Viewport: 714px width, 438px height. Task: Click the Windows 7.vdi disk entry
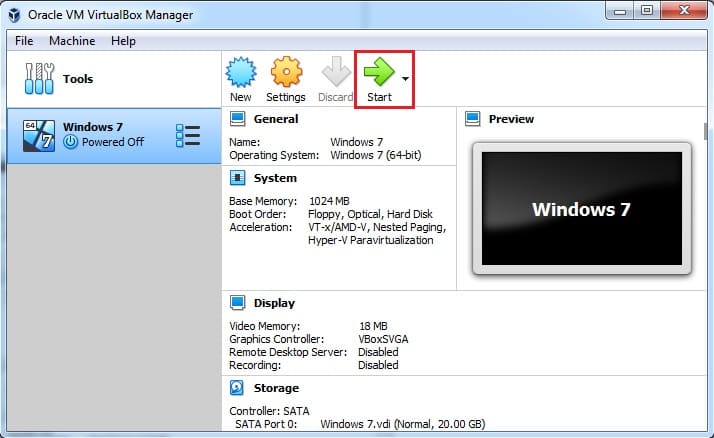pyautogui.click(x=403, y=424)
